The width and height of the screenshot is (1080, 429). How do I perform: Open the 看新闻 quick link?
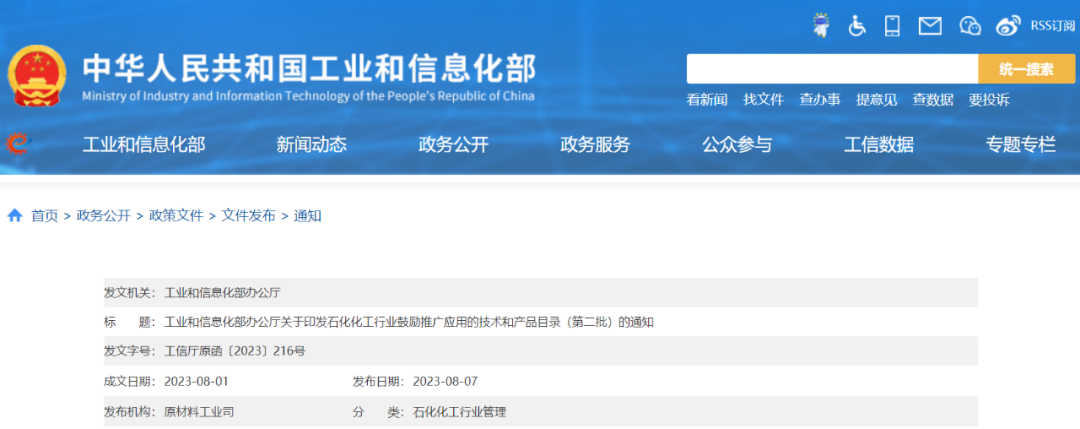[x=707, y=100]
